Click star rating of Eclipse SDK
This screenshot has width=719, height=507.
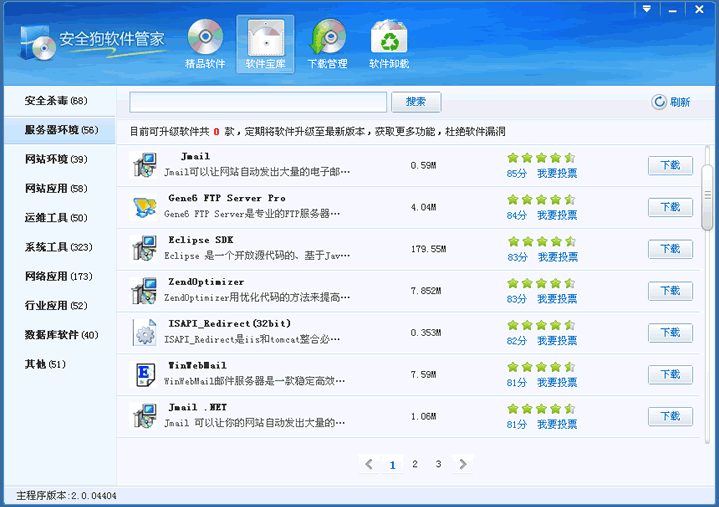pyautogui.click(x=542, y=242)
